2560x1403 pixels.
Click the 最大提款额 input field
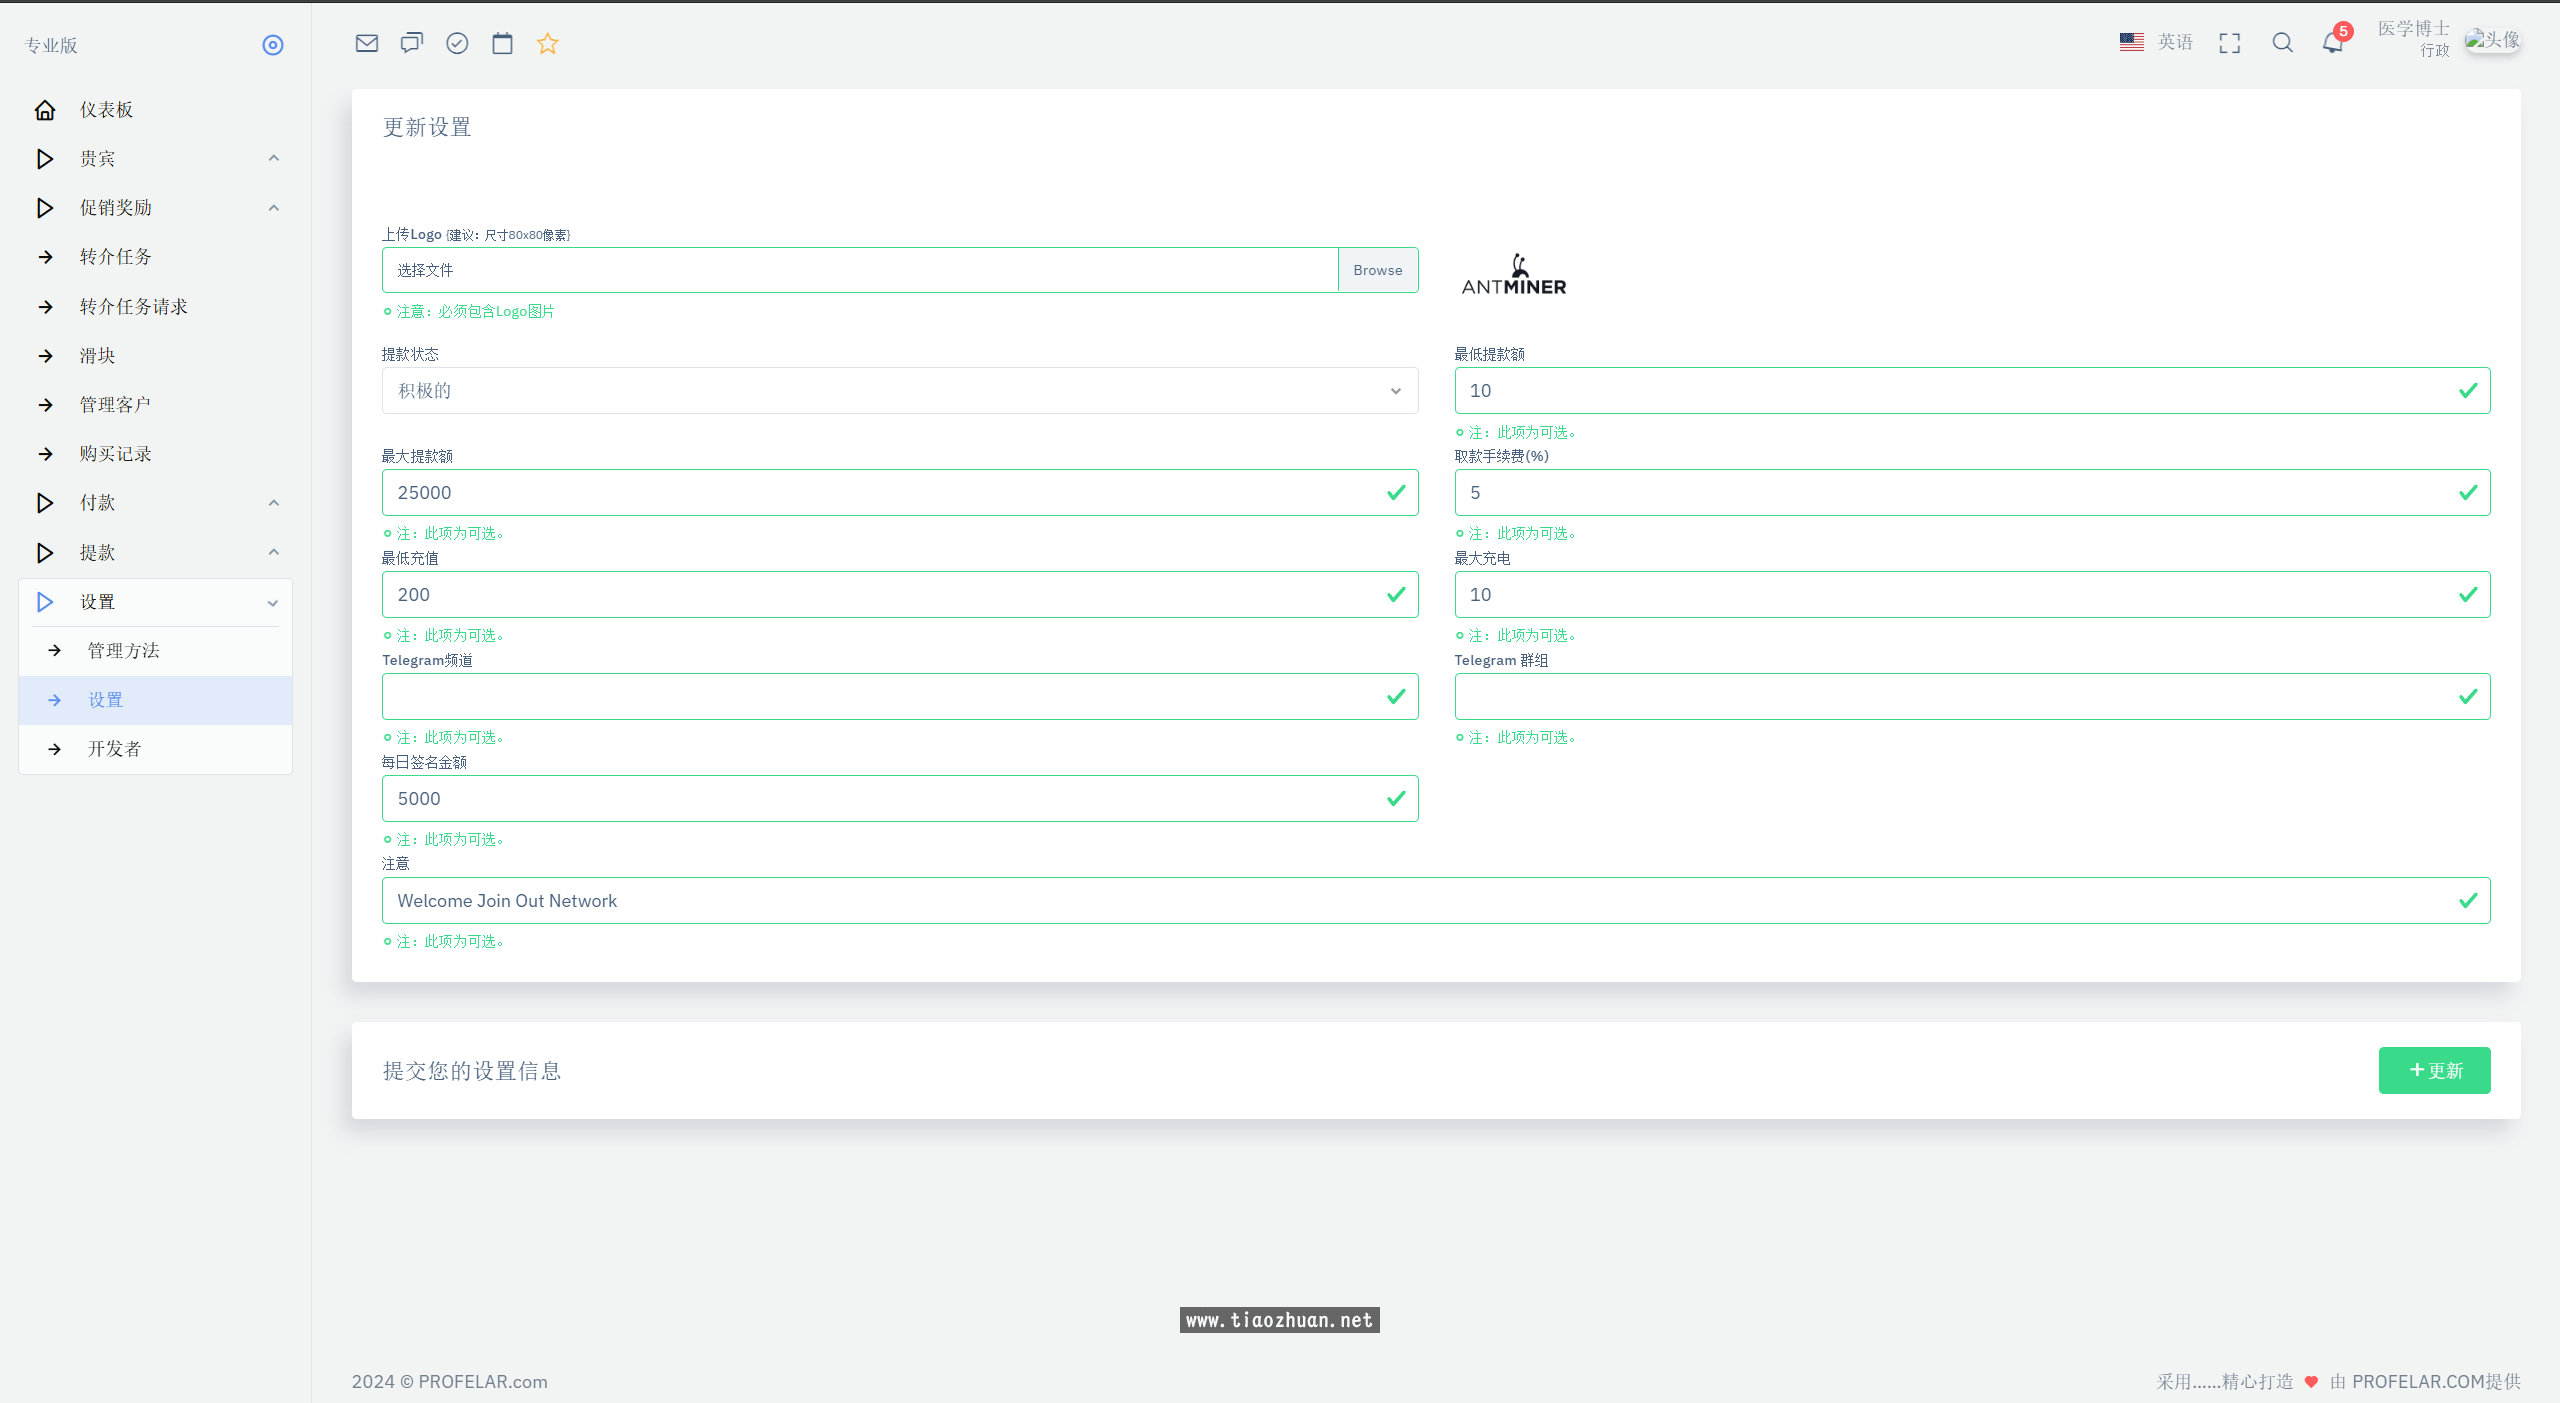(880, 493)
